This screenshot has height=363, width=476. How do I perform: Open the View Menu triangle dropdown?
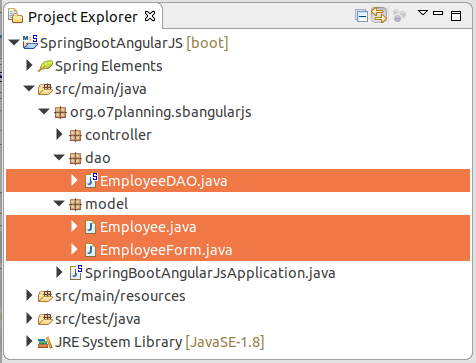coord(423,13)
